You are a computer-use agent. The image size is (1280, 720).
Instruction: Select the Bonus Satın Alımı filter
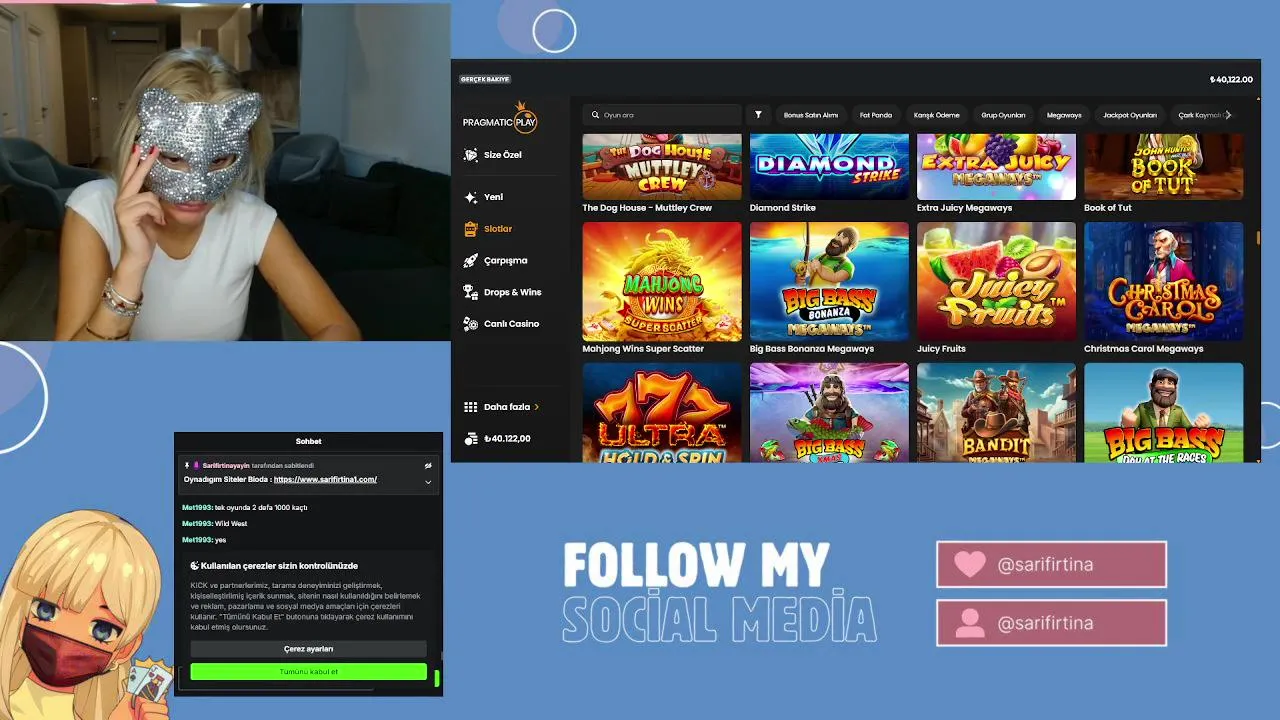click(x=811, y=115)
